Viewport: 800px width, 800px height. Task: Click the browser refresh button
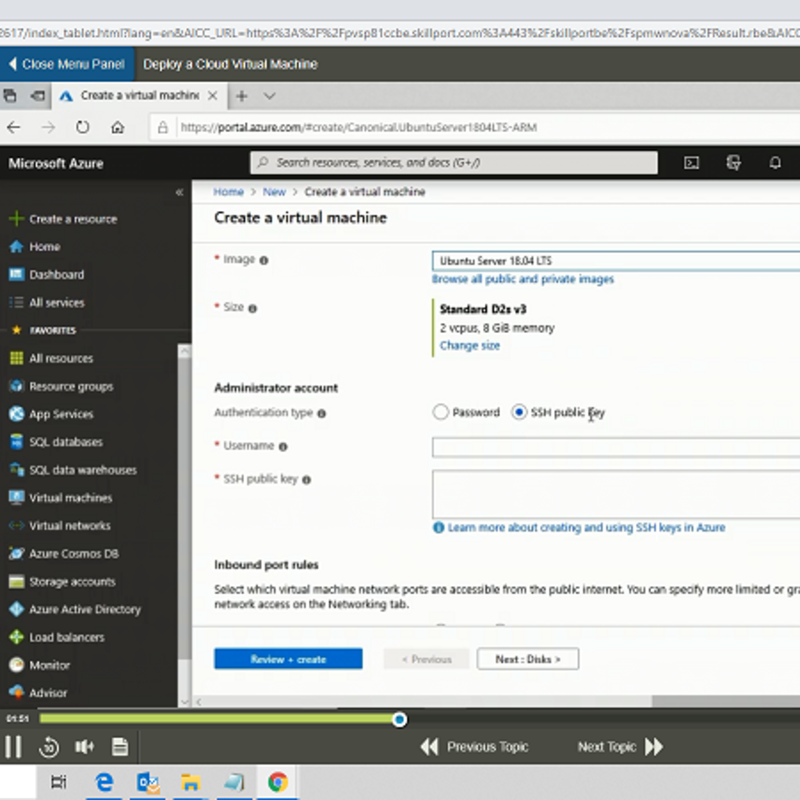click(82, 127)
